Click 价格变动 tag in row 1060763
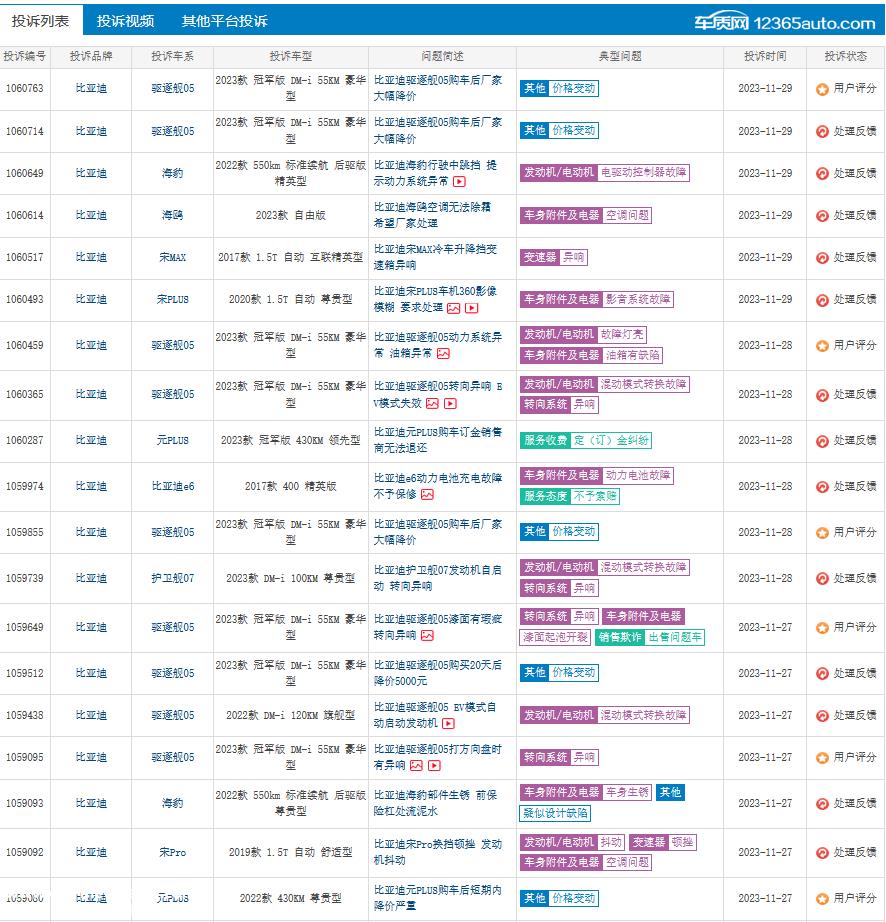The height and width of the screenshot is (922, 886). click(574, 88)
